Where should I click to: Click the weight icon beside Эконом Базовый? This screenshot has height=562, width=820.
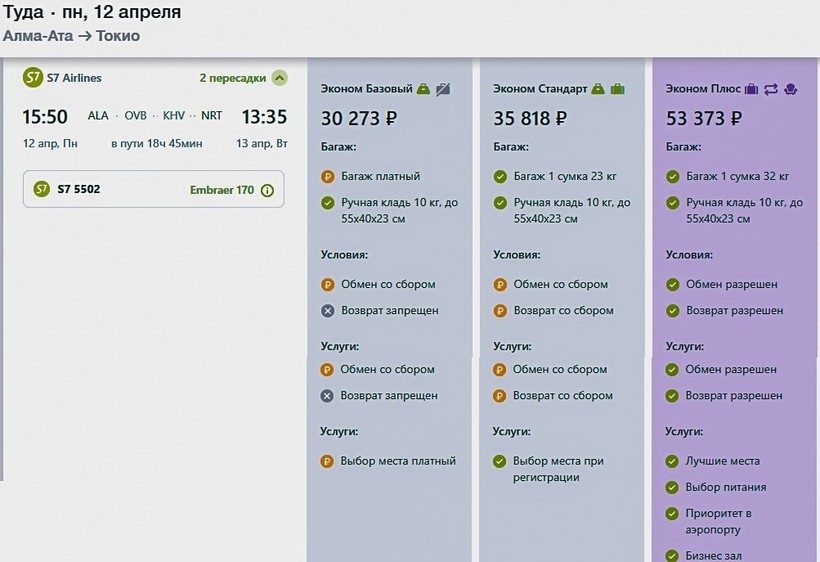click(x=424, y=89)
